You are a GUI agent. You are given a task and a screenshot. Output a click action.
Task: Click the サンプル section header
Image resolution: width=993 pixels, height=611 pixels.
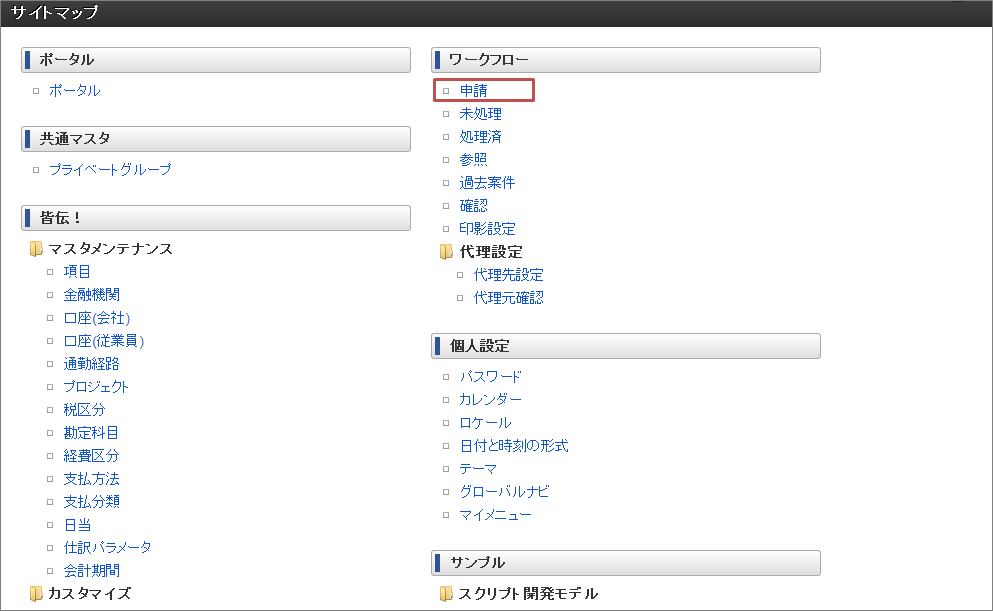click(626, 563)
